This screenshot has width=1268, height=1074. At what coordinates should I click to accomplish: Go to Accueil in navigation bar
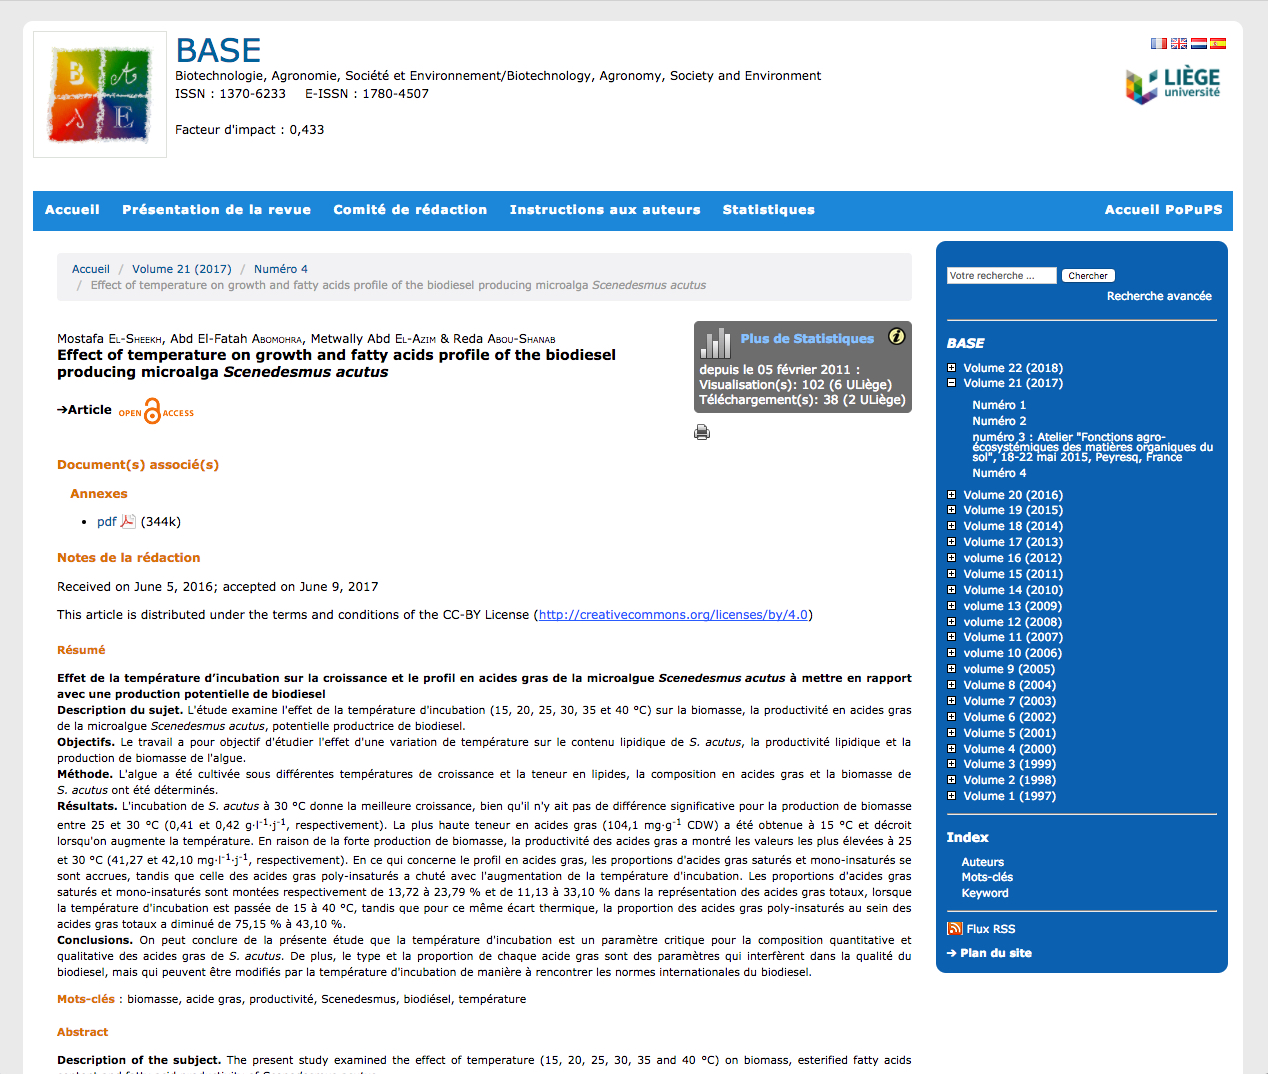point(72,210)
